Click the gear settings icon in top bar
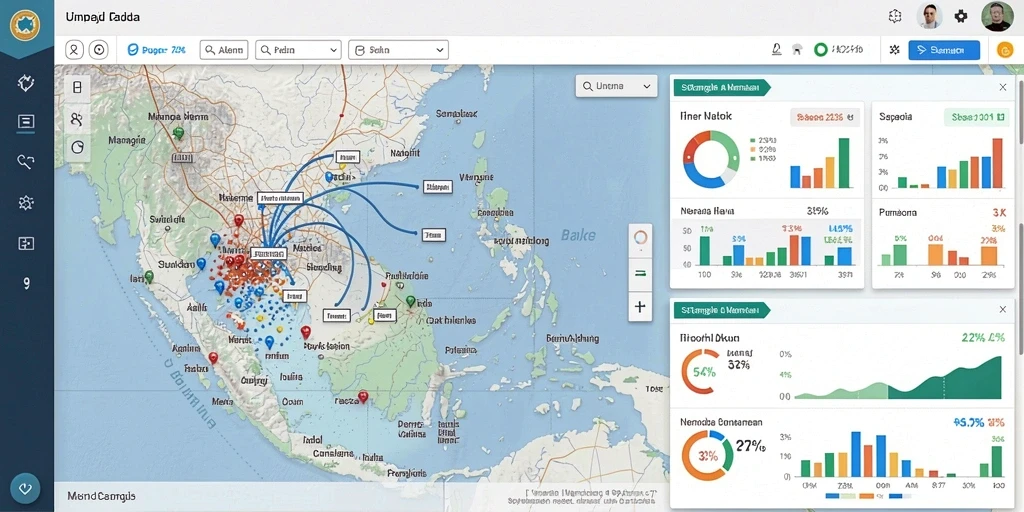 pyautogui.click(x=961, y=16)
